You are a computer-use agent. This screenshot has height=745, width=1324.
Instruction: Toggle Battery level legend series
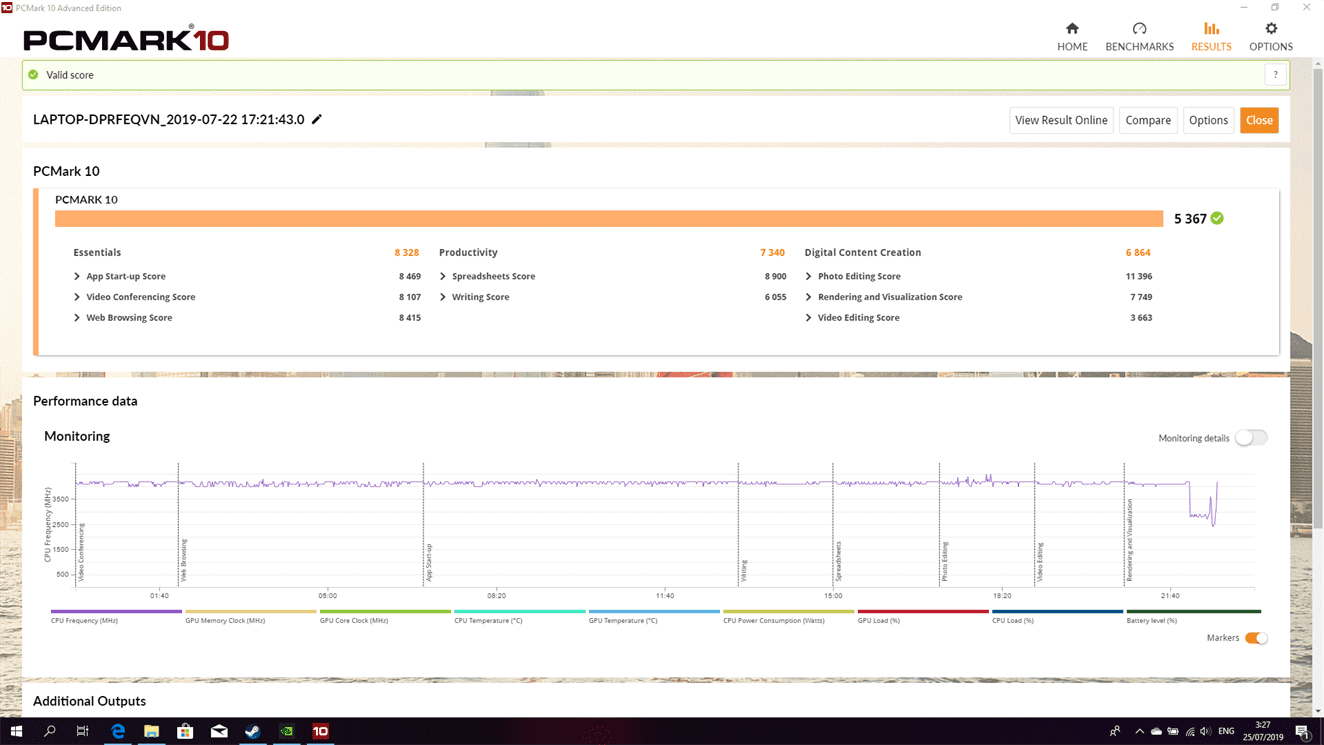click(1193, 616)
